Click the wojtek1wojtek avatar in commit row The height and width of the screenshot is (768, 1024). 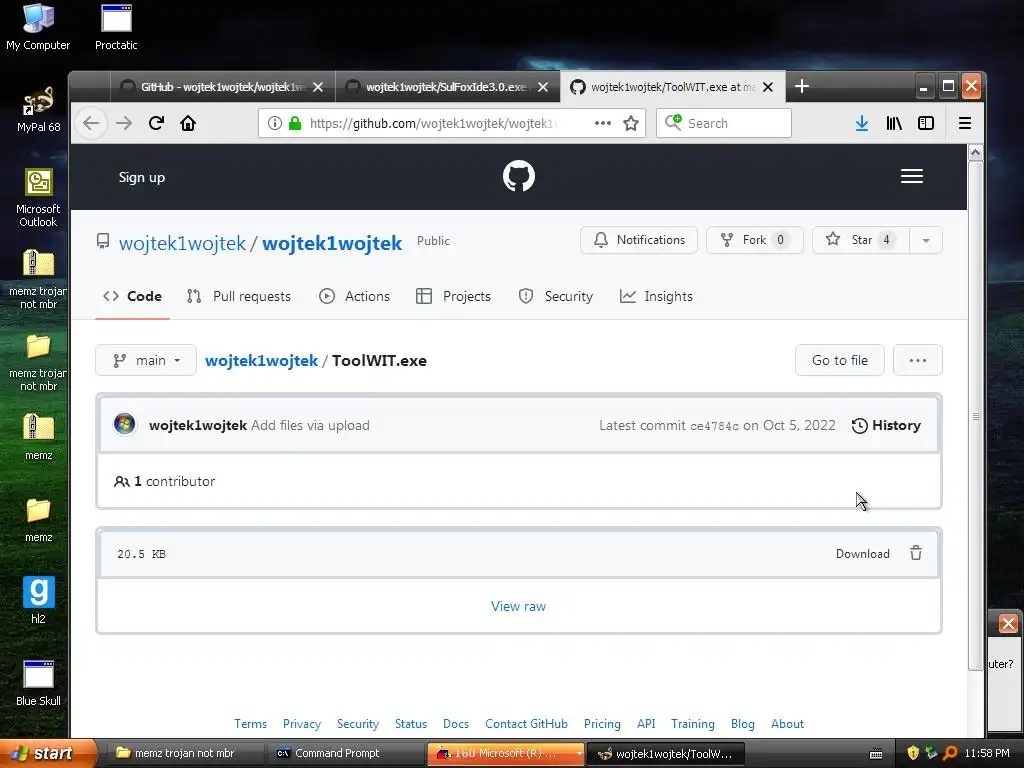[125, 424]
